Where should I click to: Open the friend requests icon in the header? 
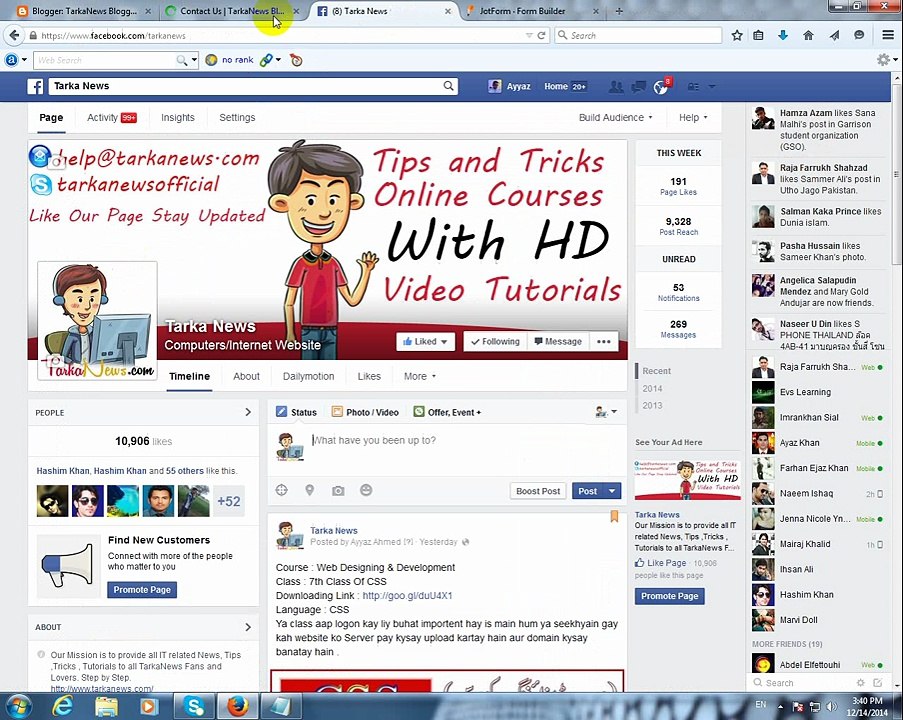click(x=616, y=86)
